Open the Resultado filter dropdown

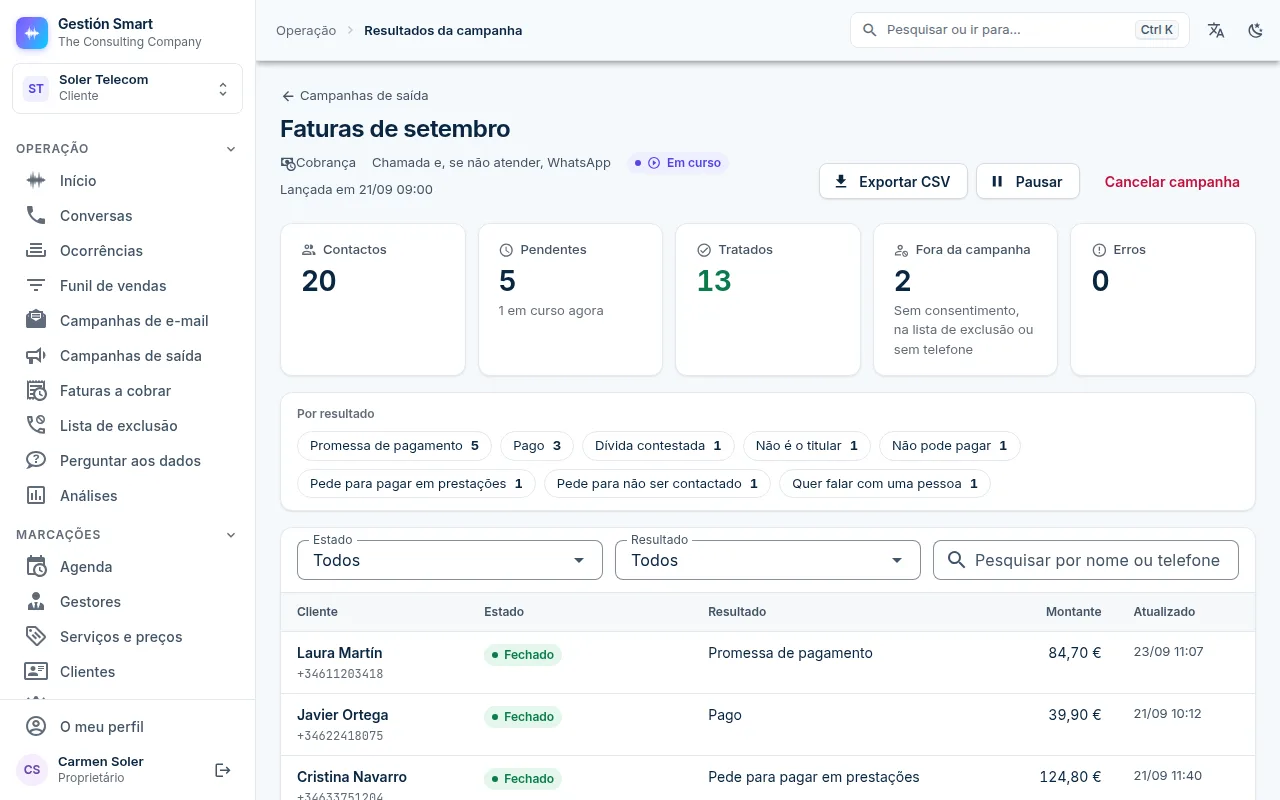(768, 560)
